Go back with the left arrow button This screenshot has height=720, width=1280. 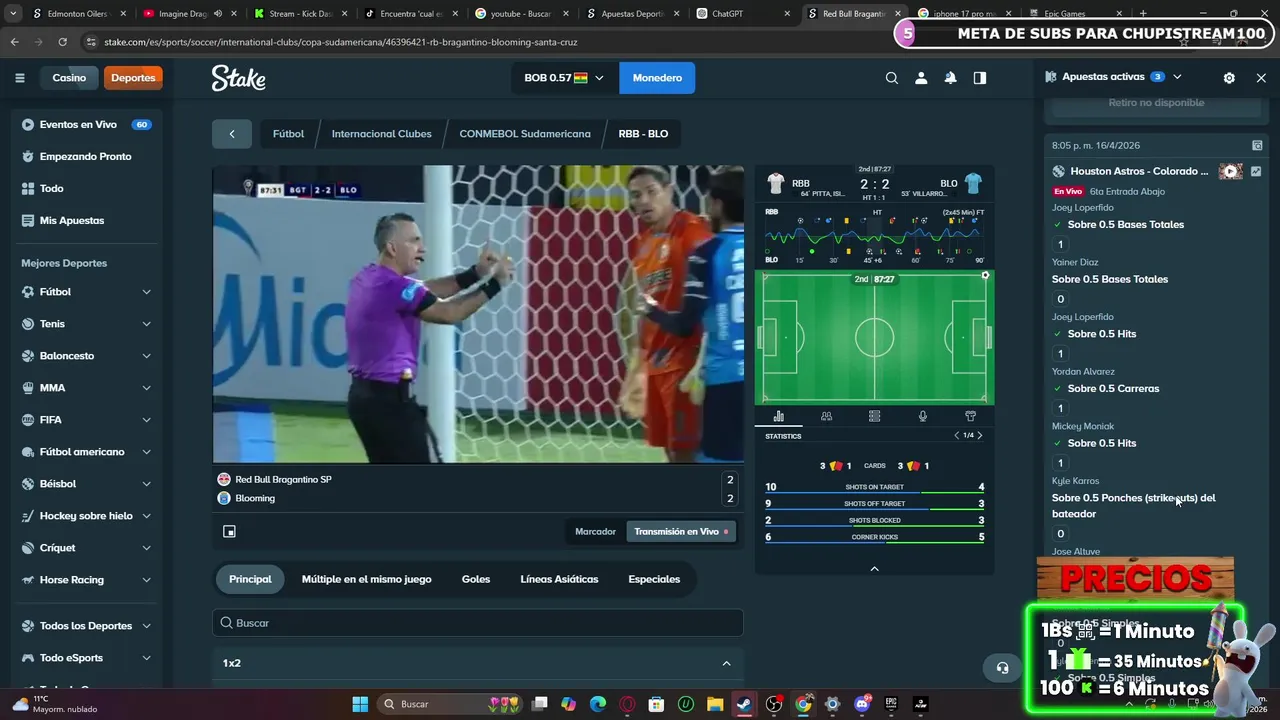(x=232, y=134)
